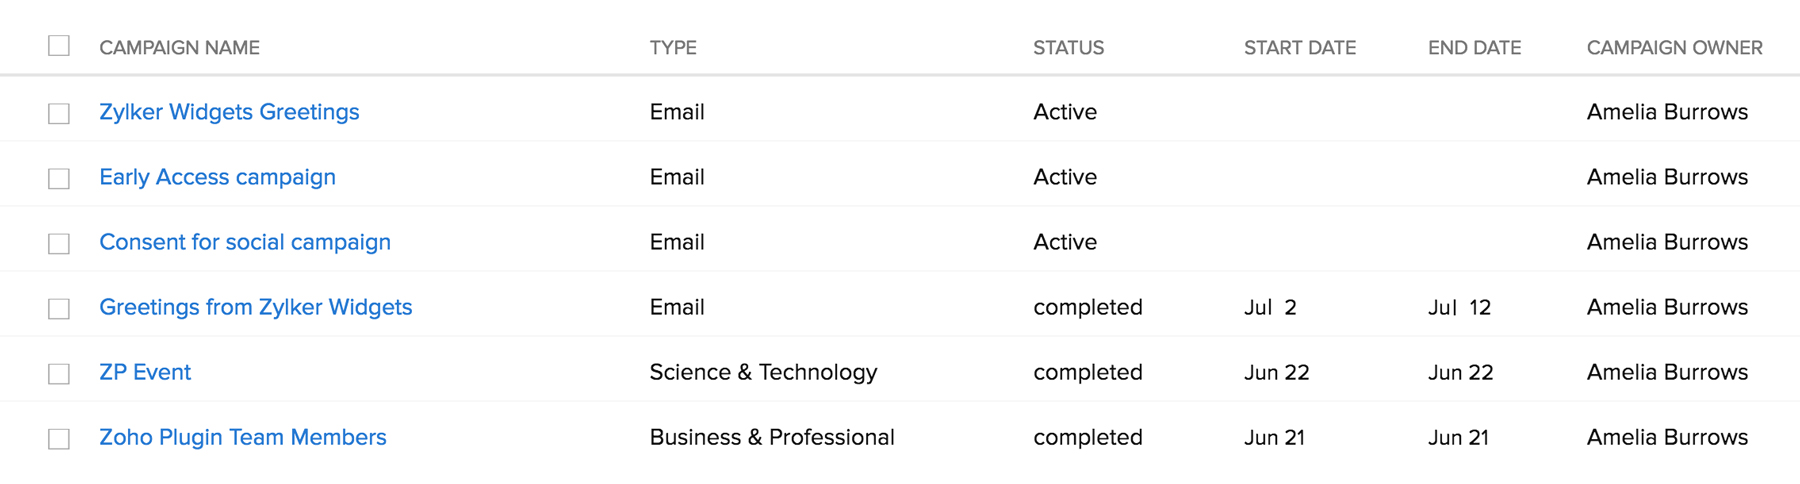Sort by the End Date column header
This screenshot has width=1800, height=484.
pyautogui.click(x=1474, y=48)
